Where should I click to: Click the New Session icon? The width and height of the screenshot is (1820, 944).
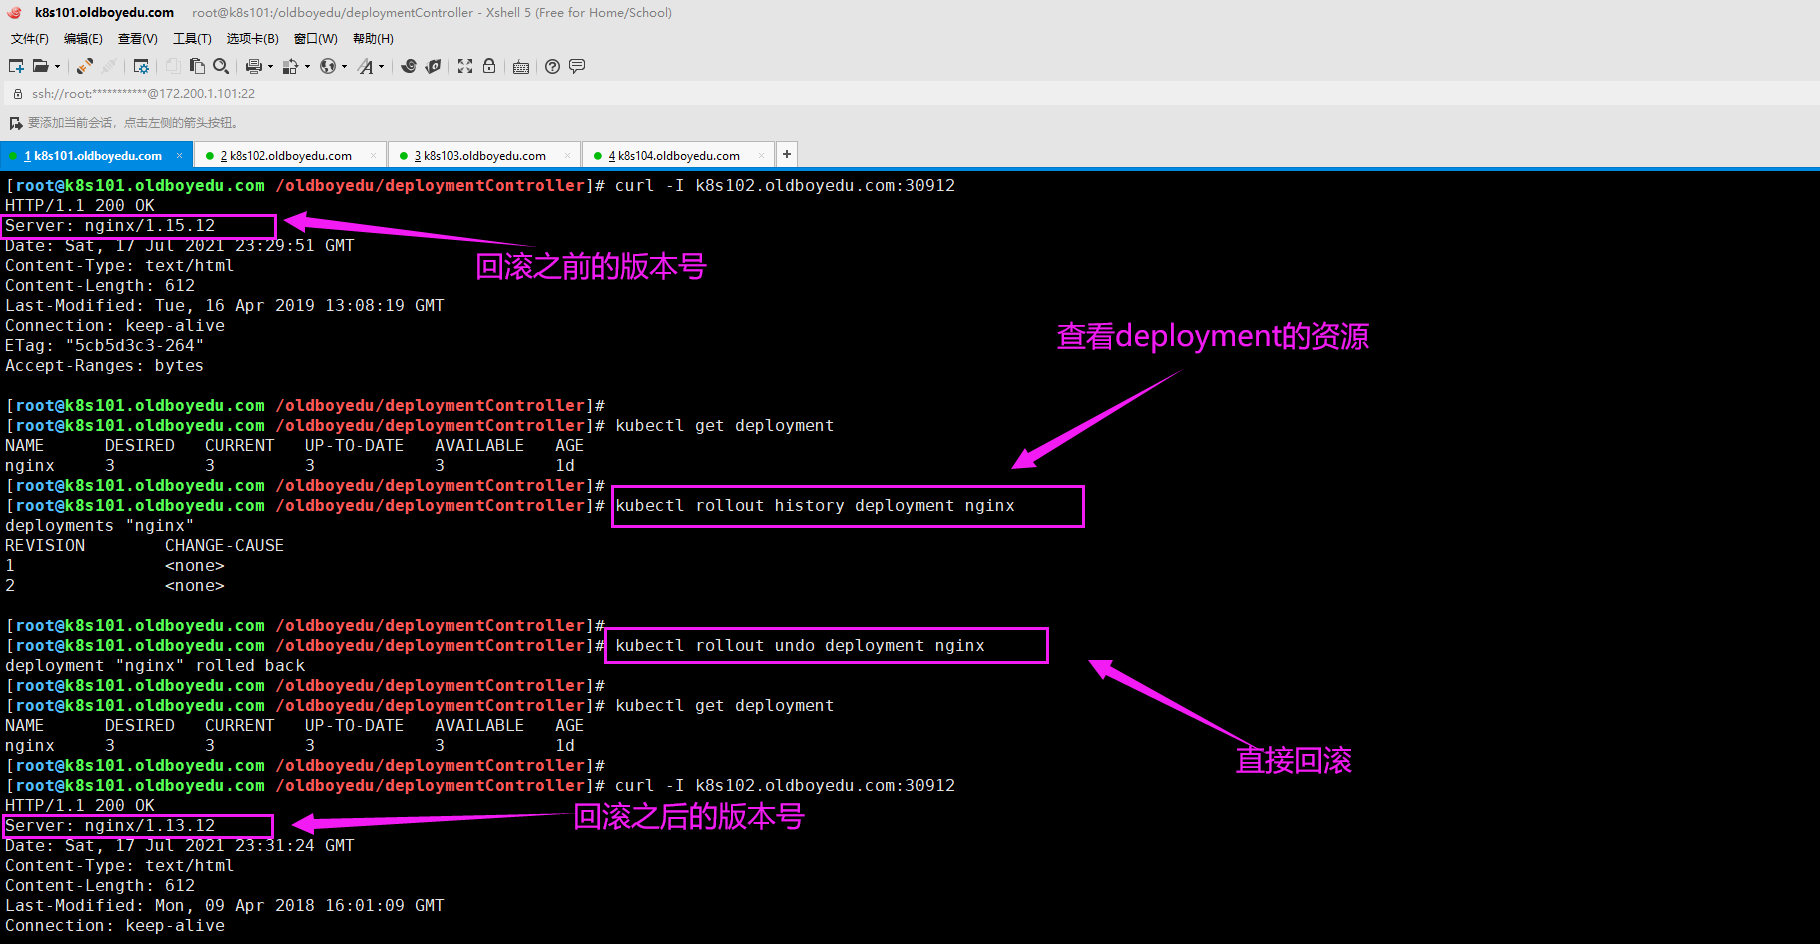[16, 66]
